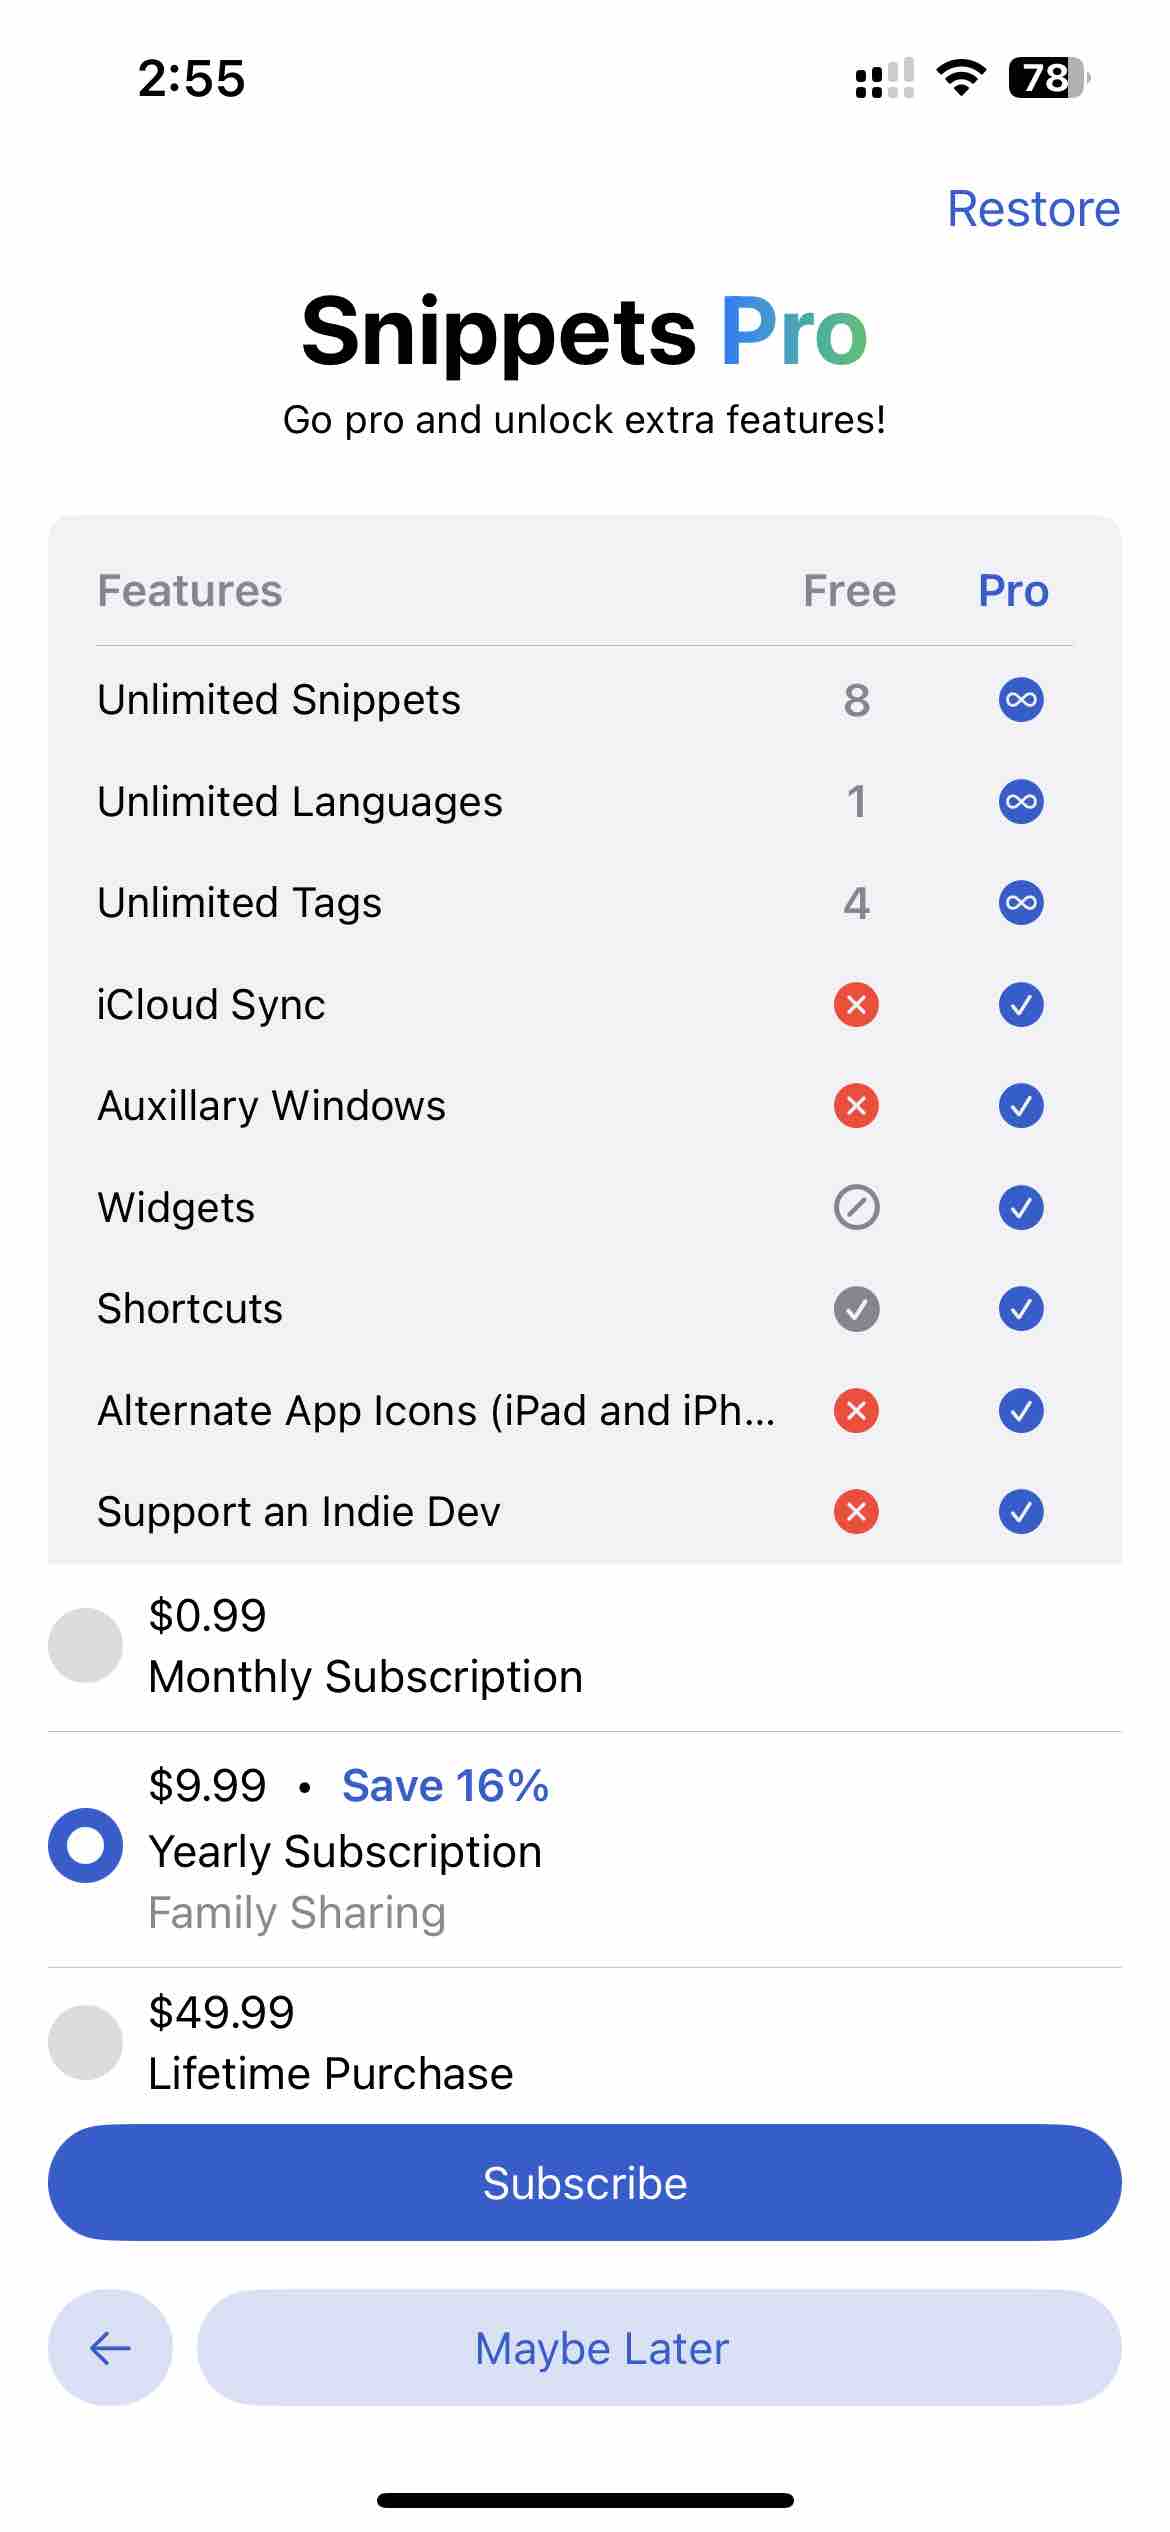
Task: Click the Pro column header
Action: point(1013,591)
